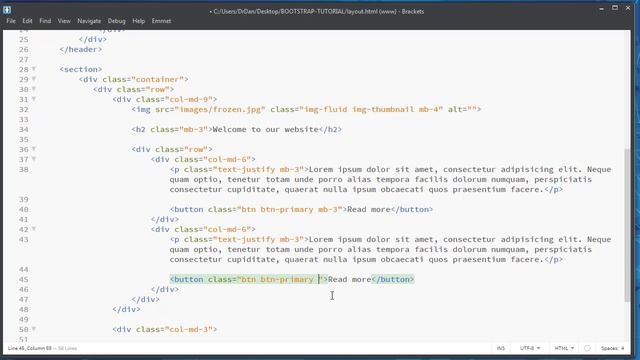Collapse the col-md-6 div on line 42
This screenshot has height=360, width=640.
pos(34,229)
